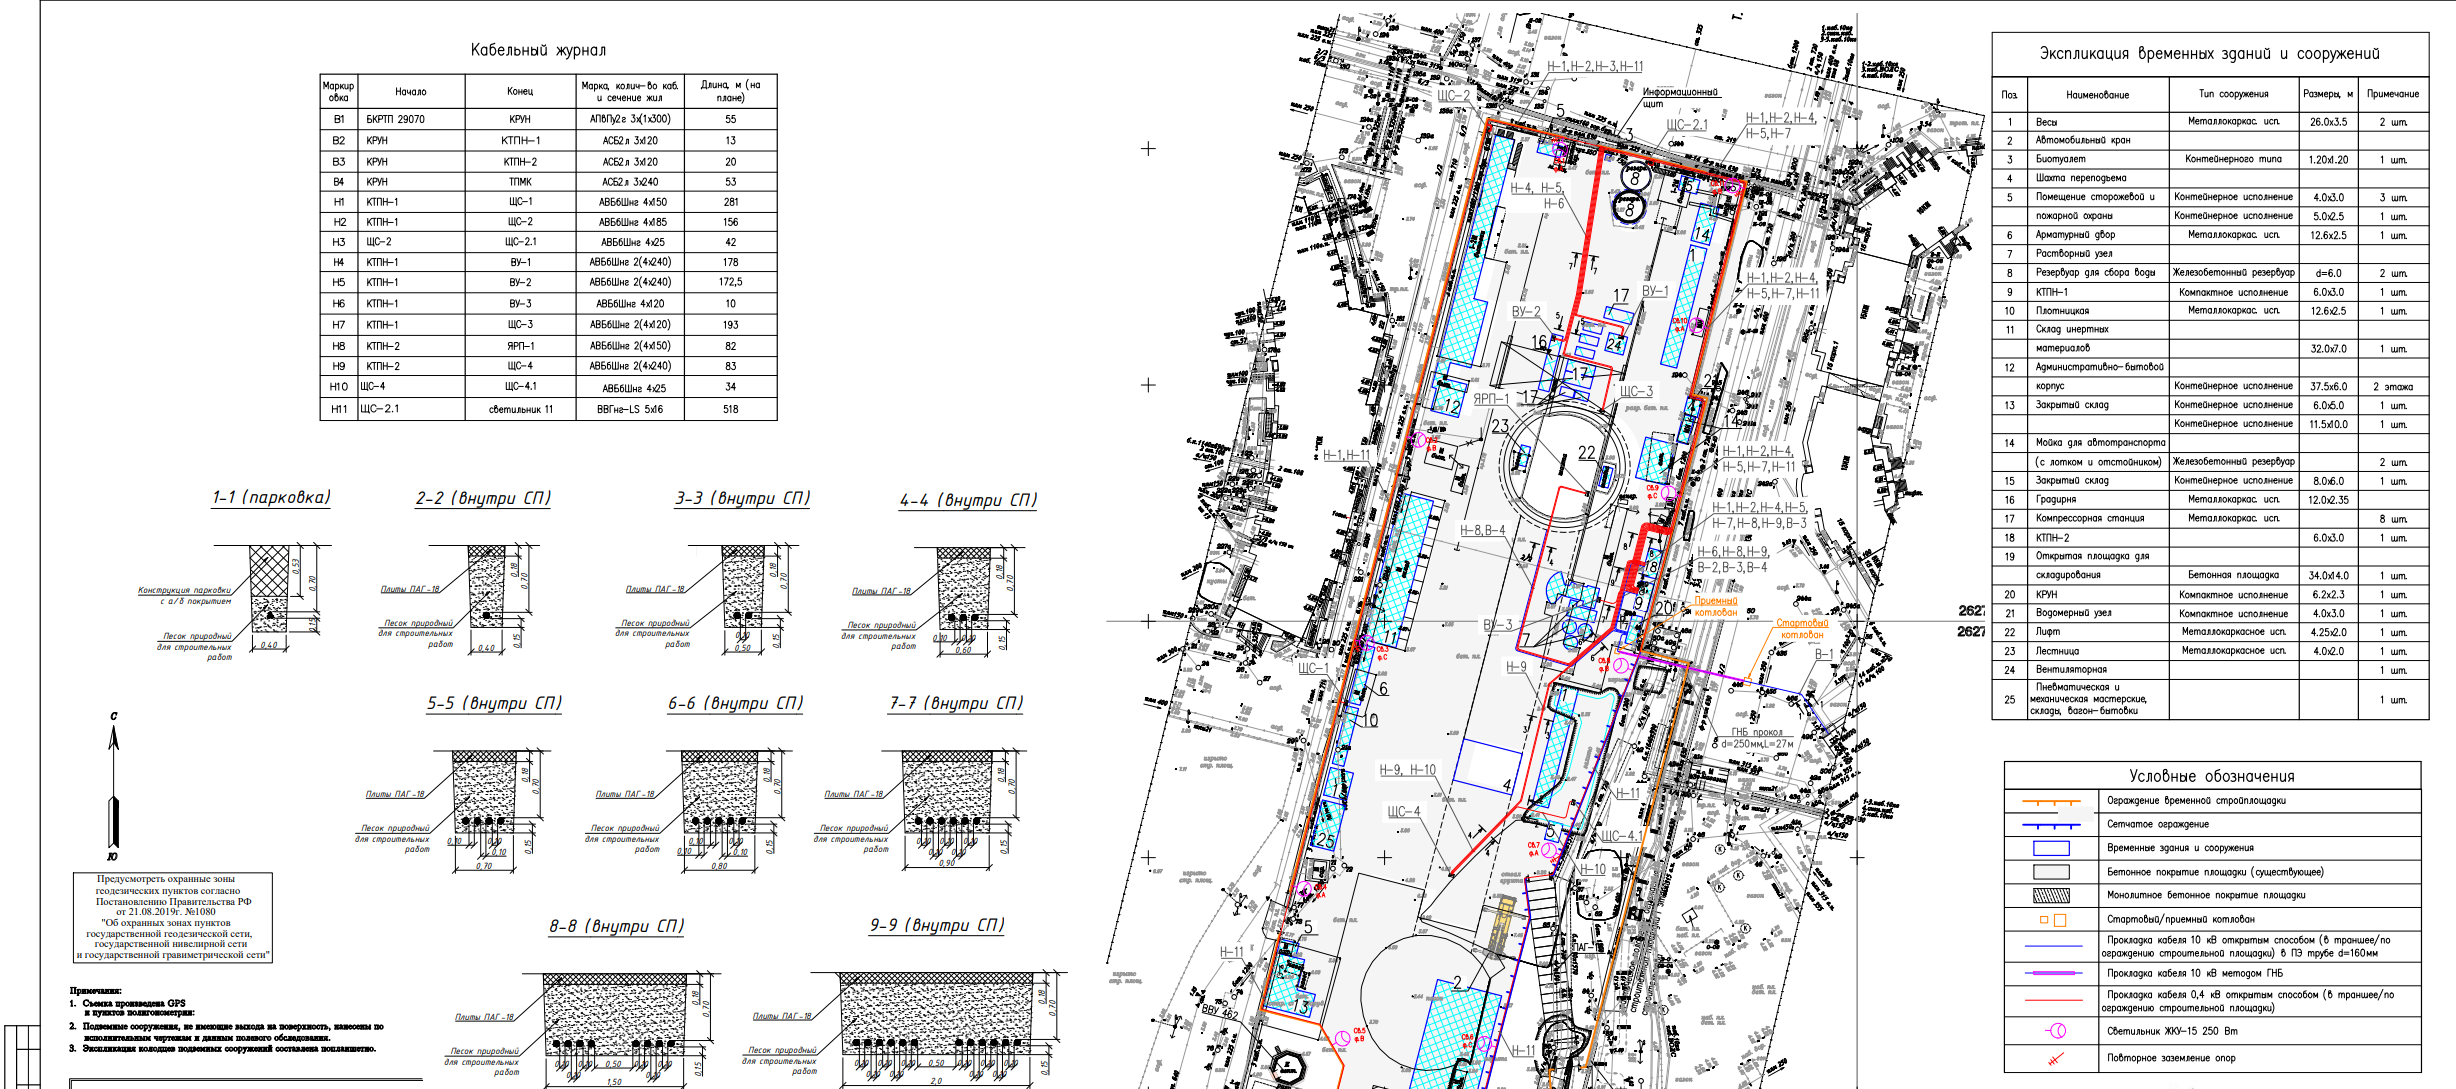Select the 'Кабельный журнал' table title

pos(538,50)
